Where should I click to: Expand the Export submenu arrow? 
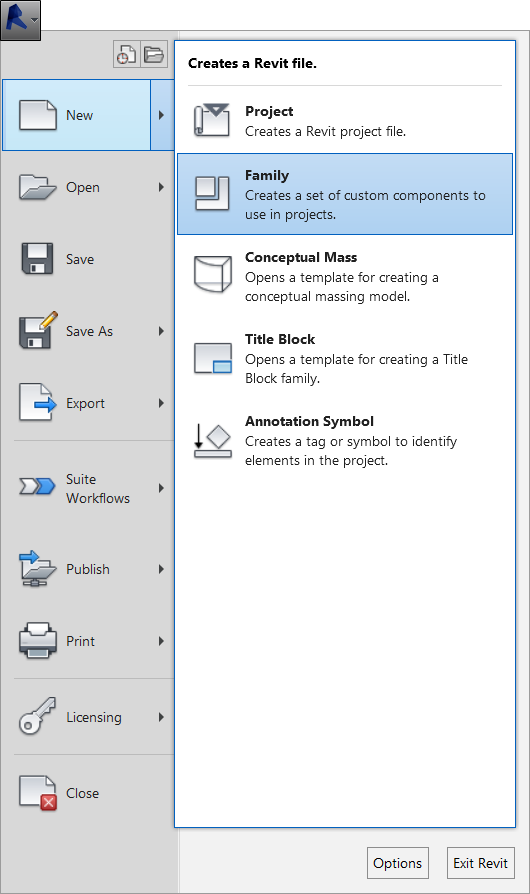click(161, 403)
